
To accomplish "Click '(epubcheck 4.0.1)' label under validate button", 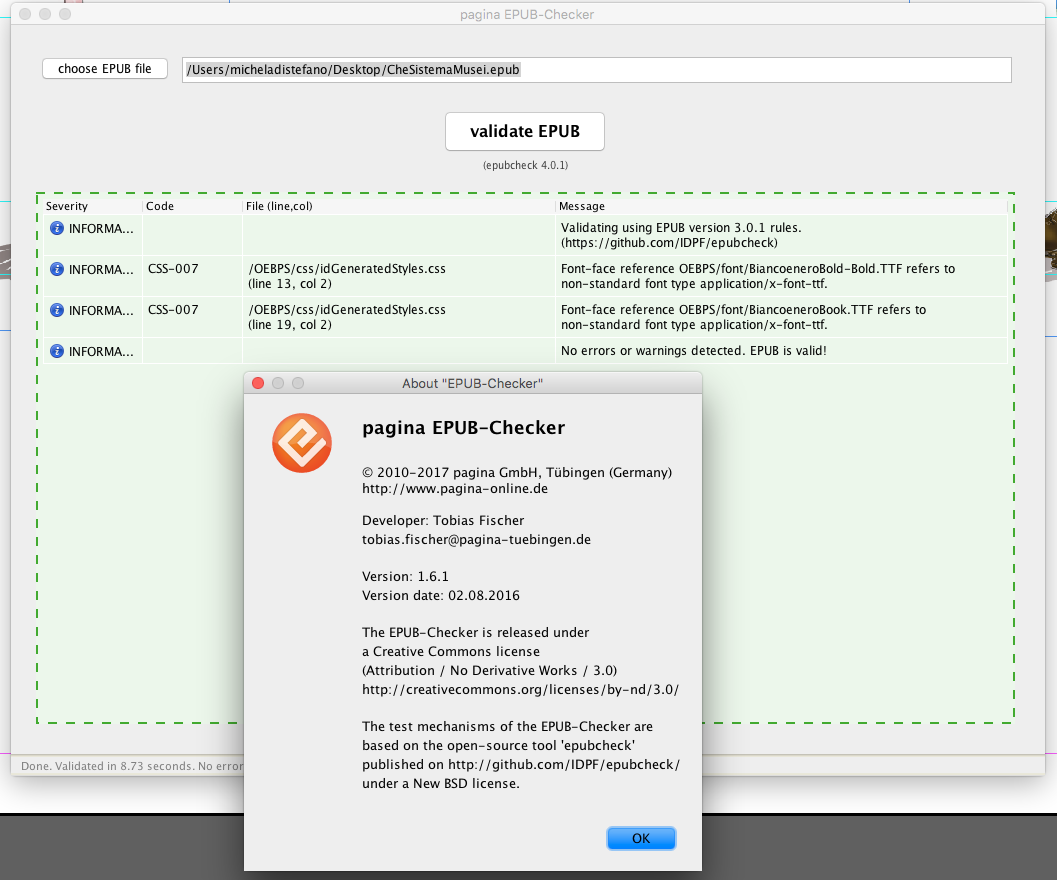I will tap(525, 165).
